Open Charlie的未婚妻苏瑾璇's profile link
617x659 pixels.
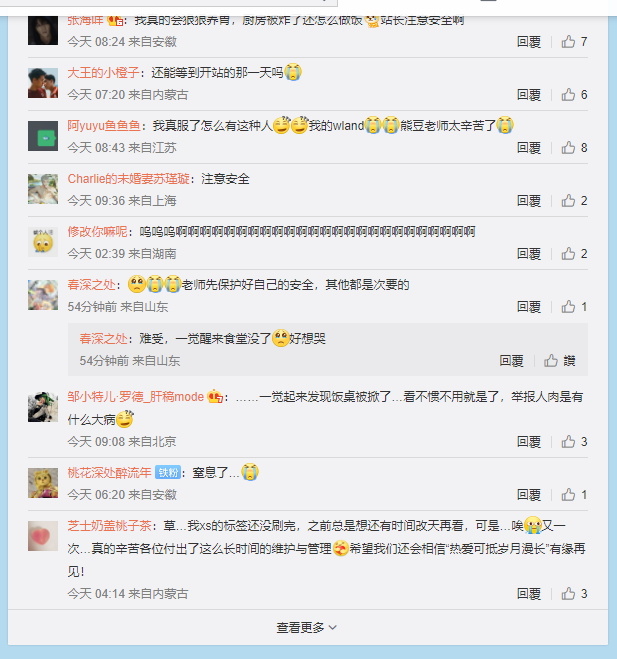point(129,179)
